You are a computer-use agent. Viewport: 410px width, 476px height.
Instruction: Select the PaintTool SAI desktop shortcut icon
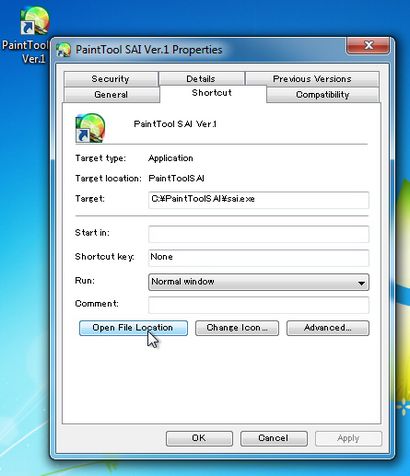pyautogui.click(x=34, y=21)
